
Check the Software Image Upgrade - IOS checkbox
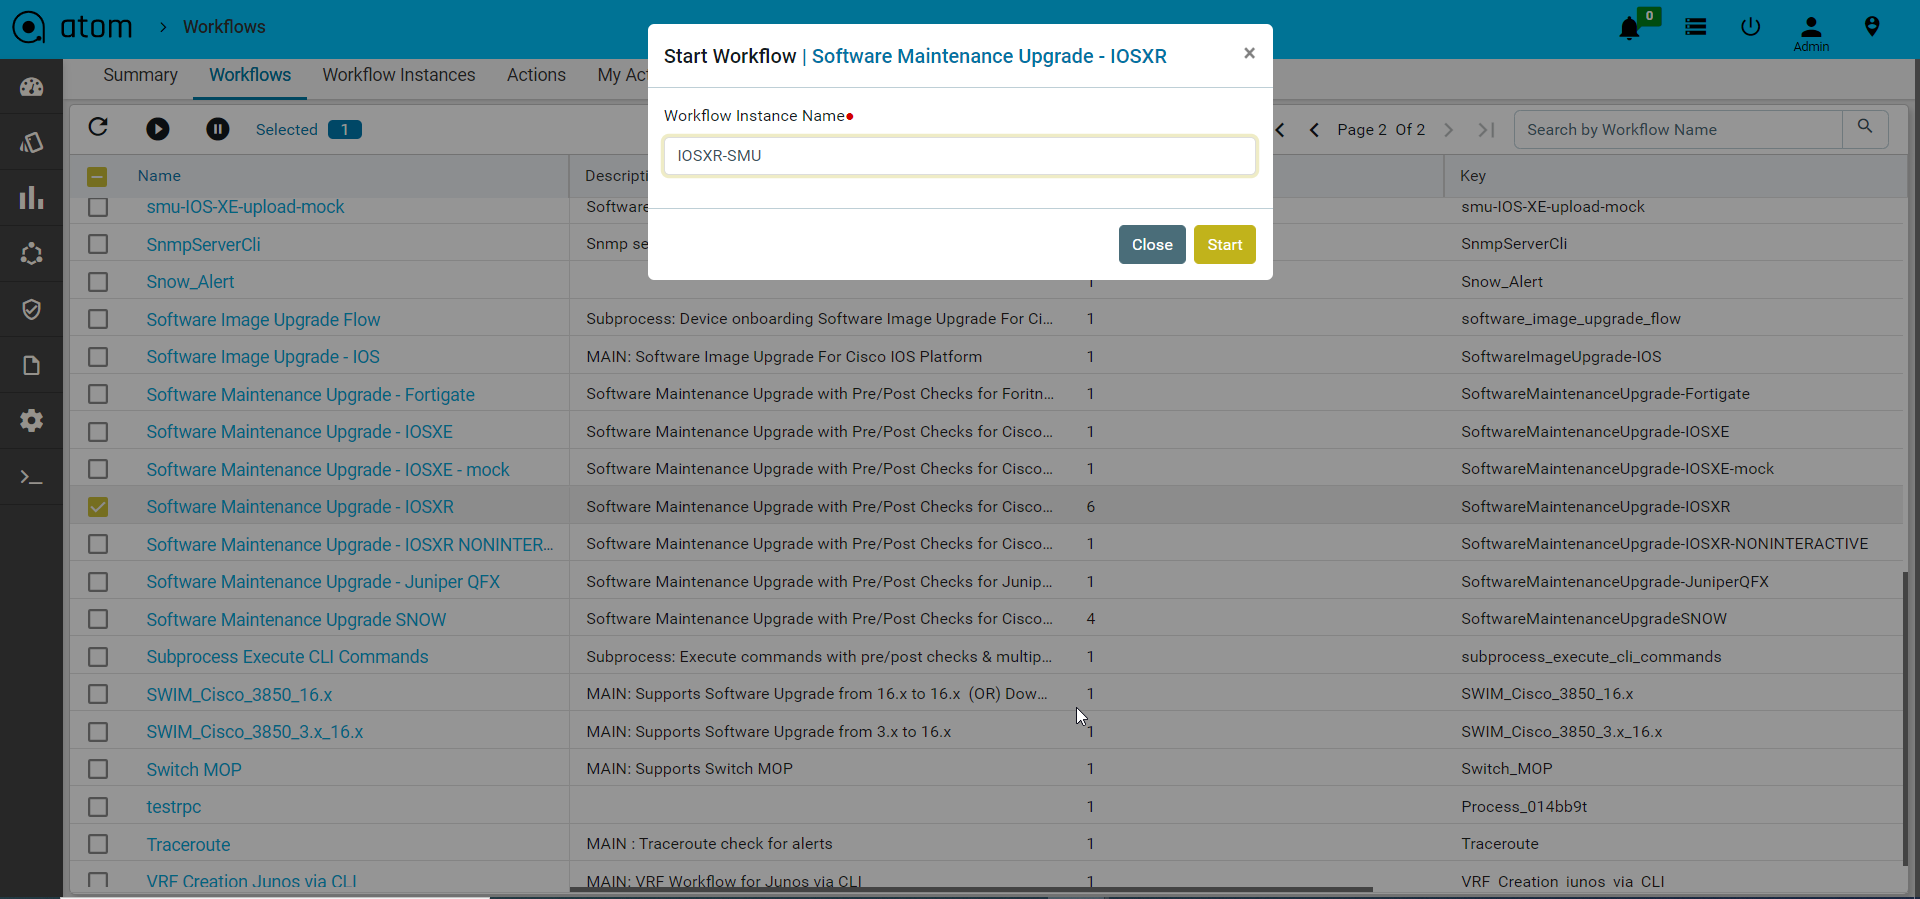(98, 357)
